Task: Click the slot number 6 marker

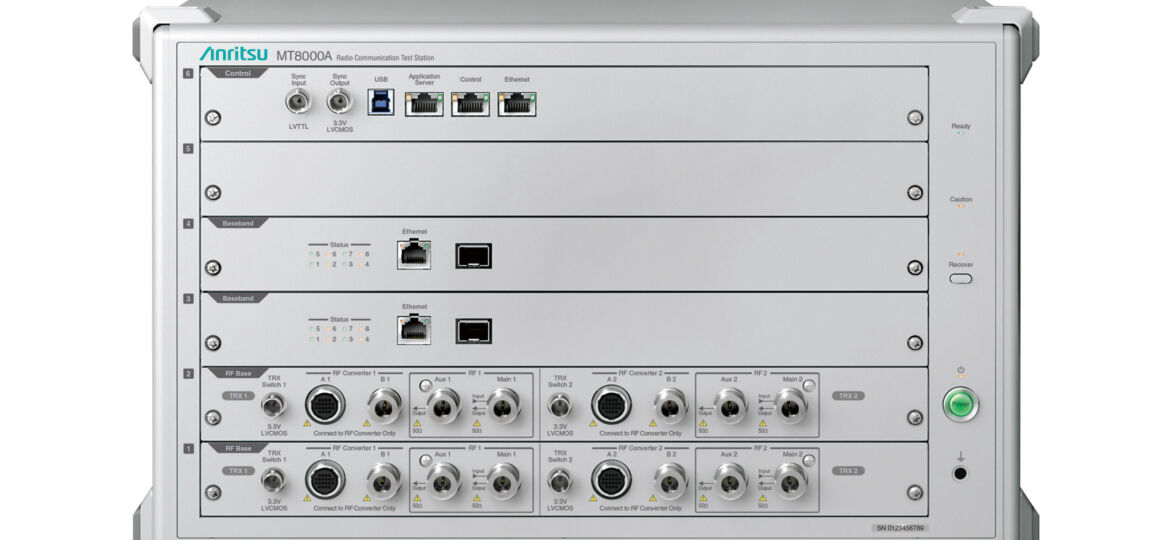Action: click(x=189, y=73)
